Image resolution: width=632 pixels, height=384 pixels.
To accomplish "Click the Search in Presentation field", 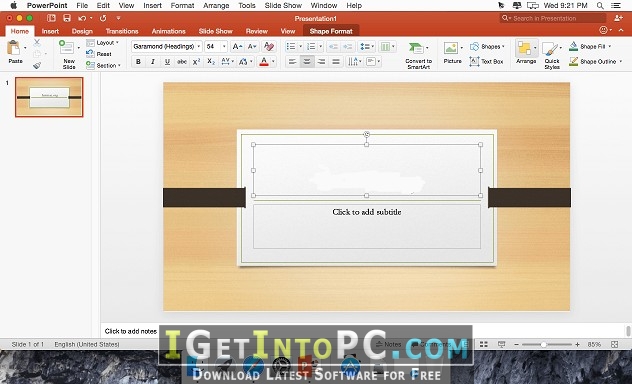I will tap(553, 18).
